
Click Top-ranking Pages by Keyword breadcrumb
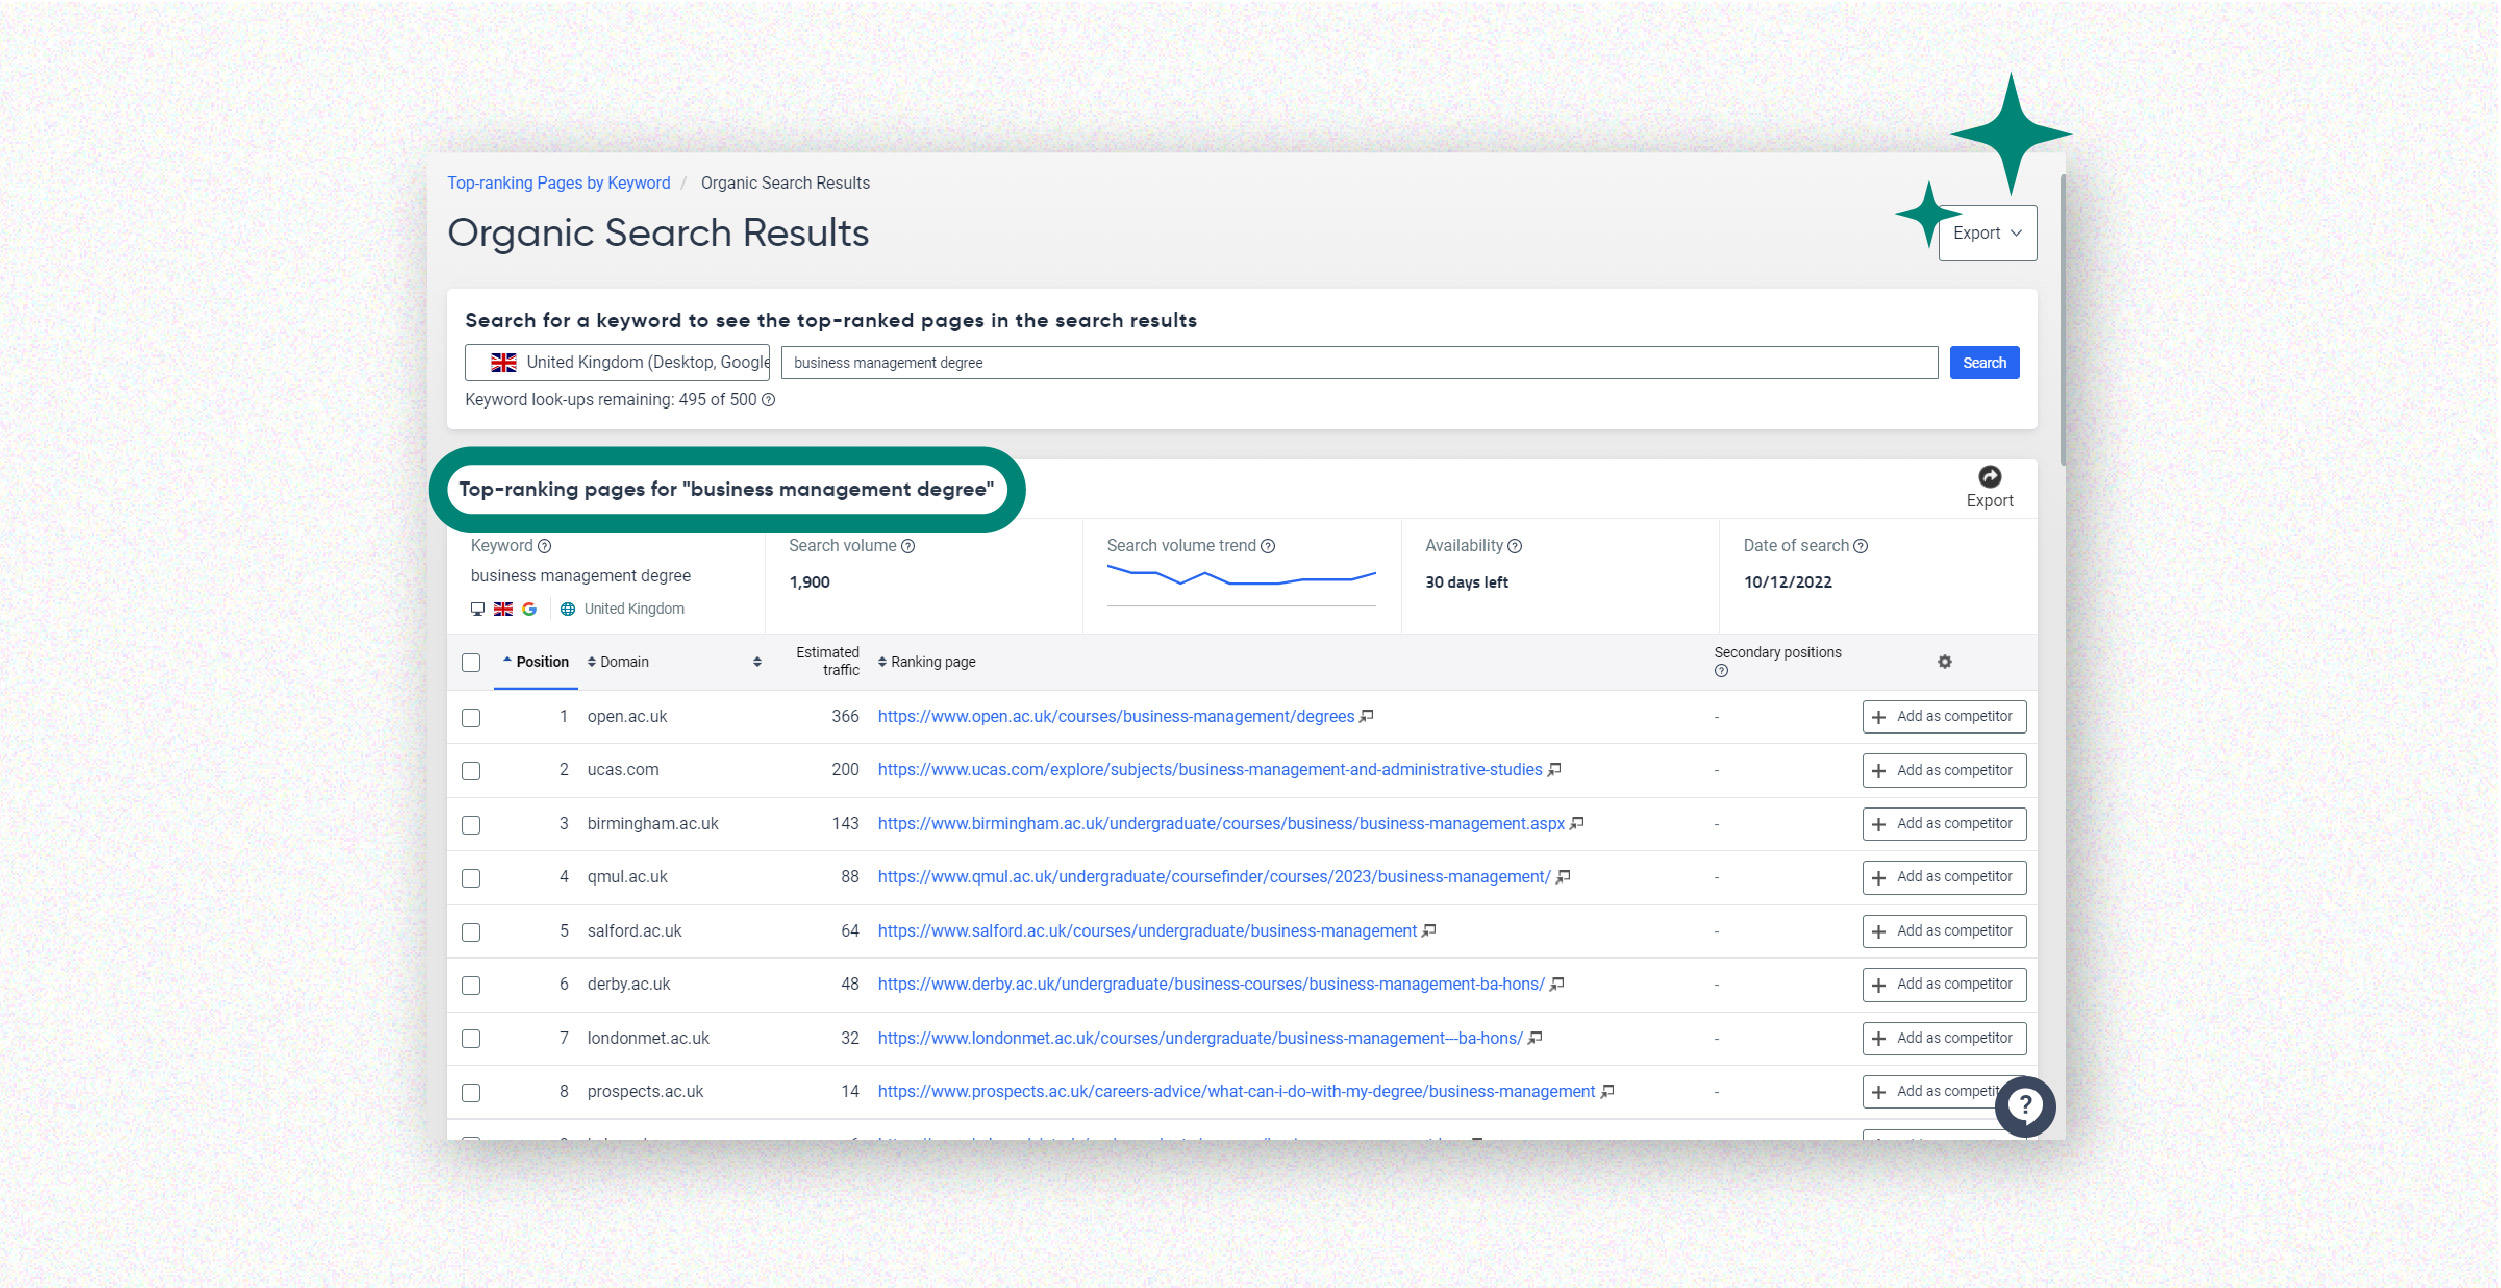[560, 182]
